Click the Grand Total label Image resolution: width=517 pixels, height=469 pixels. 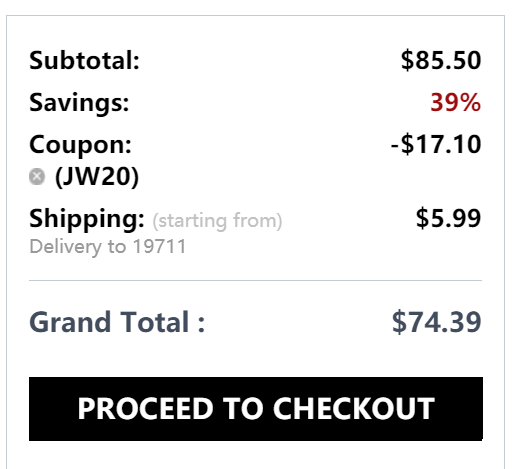(x=117, y=322)
